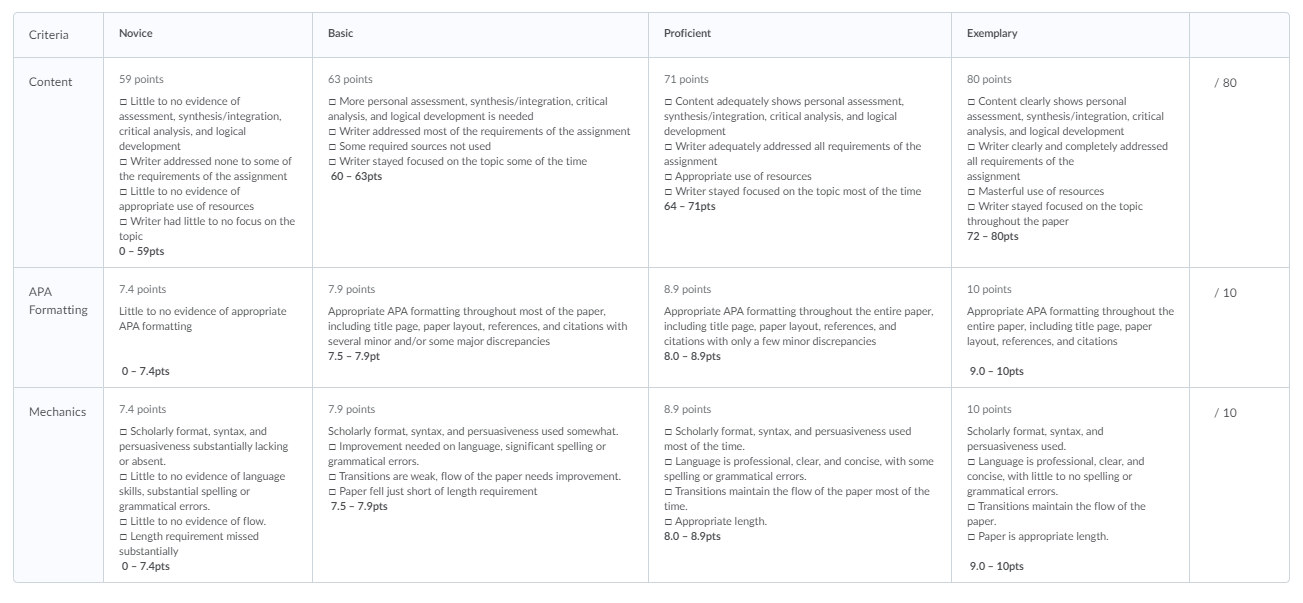Image resolution: width=1303 pixels, height=603 pixels.
Task: Select Novice 7.4 points for Mechanics
Action: click(x=208, y=485)
